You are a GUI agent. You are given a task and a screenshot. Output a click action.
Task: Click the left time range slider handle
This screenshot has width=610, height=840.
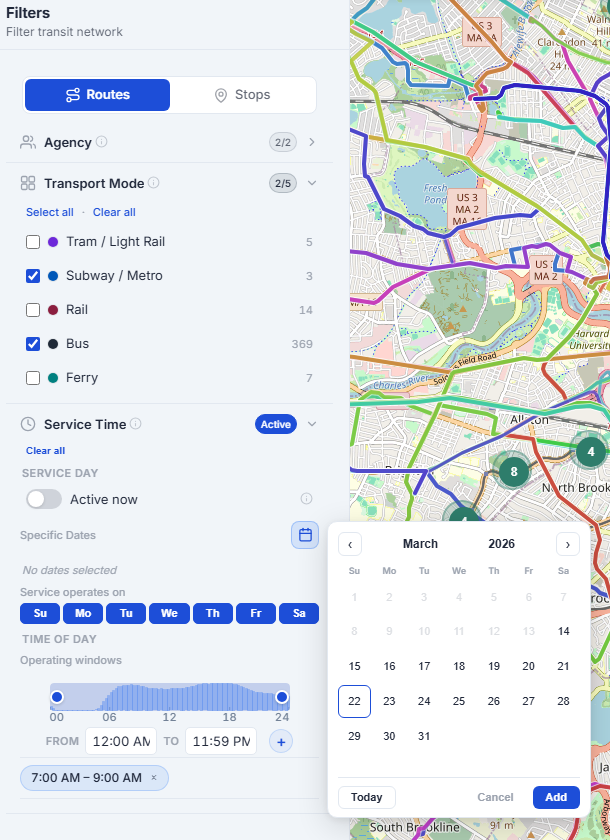(57, 696)
